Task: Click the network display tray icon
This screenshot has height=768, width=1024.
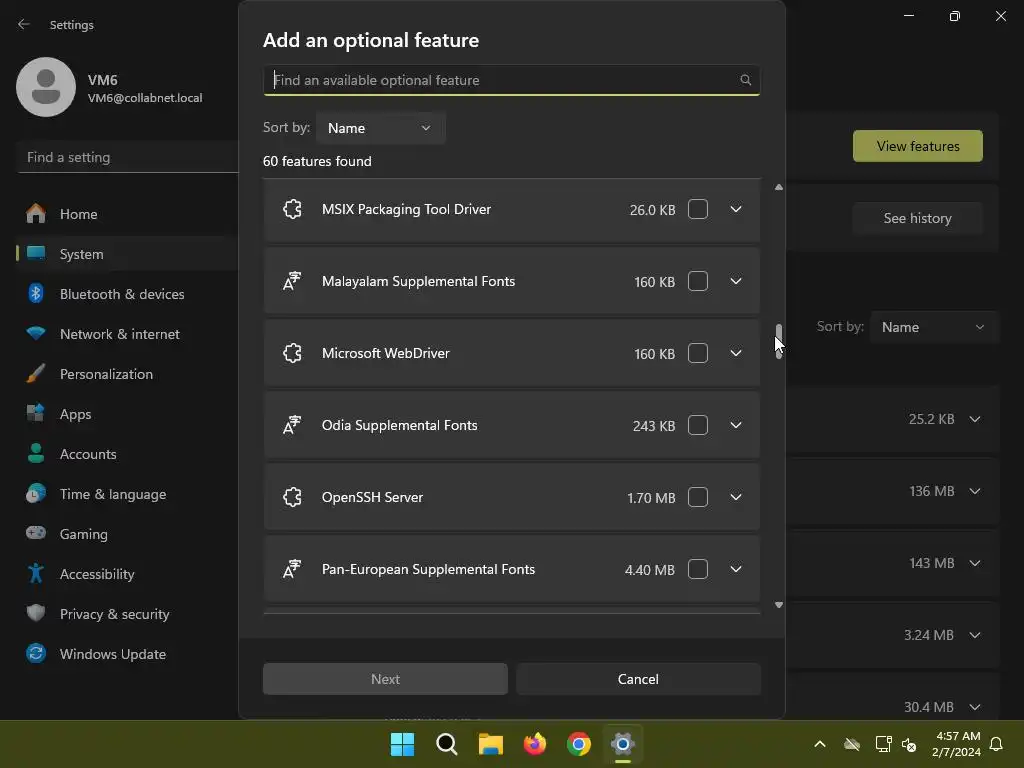Action: tap(883, 744)
